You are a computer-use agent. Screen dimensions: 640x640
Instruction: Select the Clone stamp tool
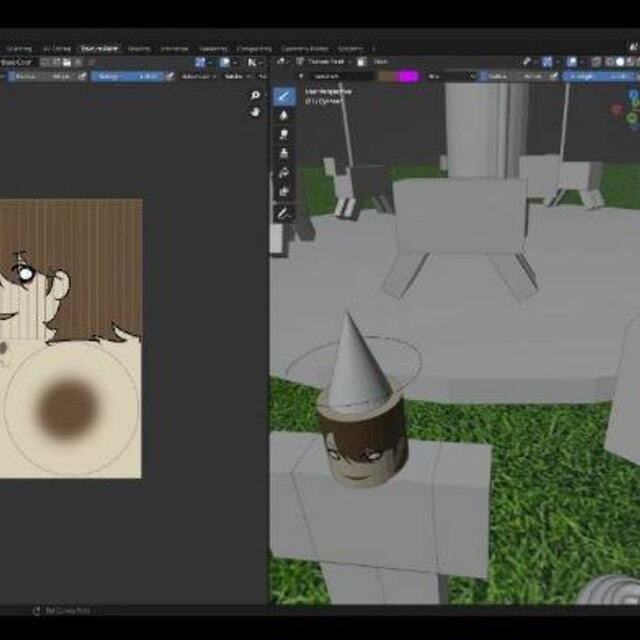(284, 153)
